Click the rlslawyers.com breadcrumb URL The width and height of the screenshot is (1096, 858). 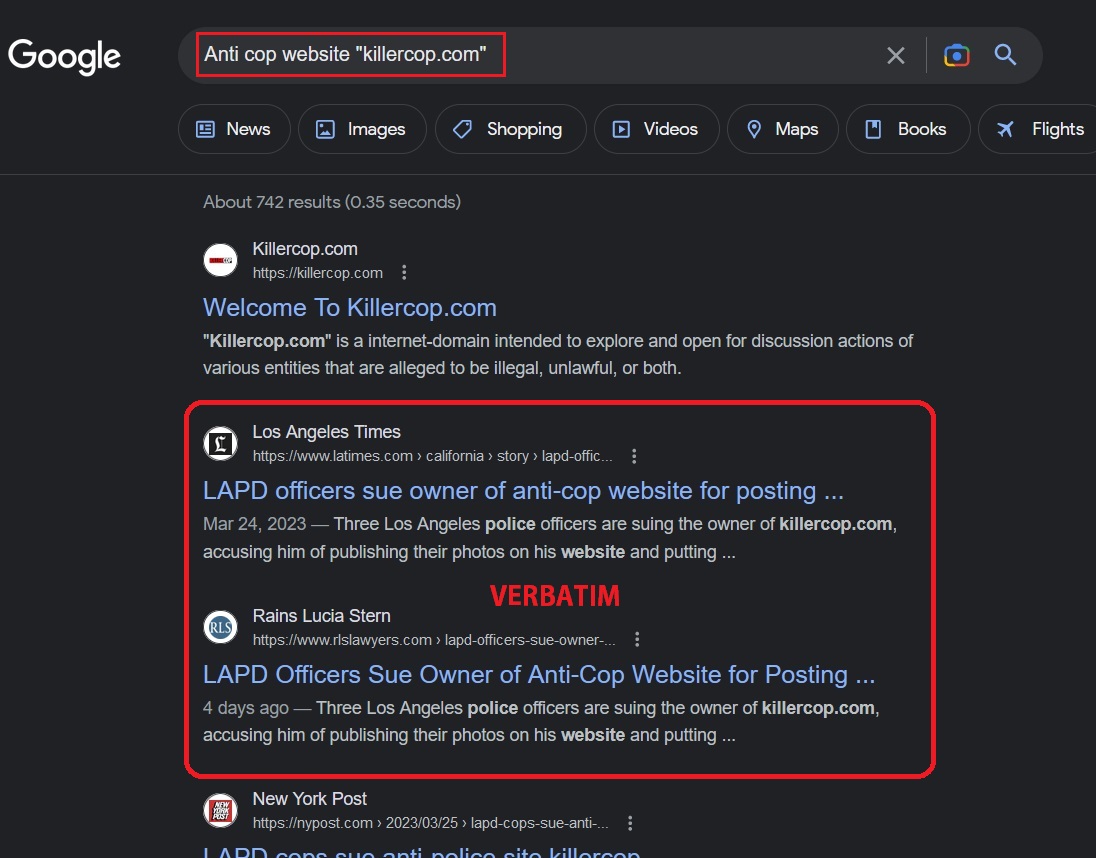click(x=433, y=640)
